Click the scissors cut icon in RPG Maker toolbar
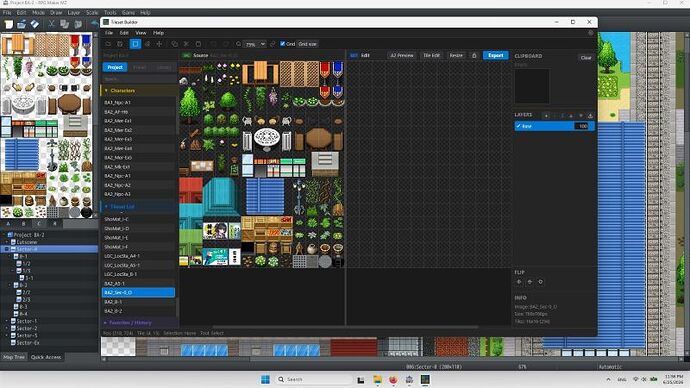Image resolution: width=690 pixels, height=388 pixels. coord(51,24)
